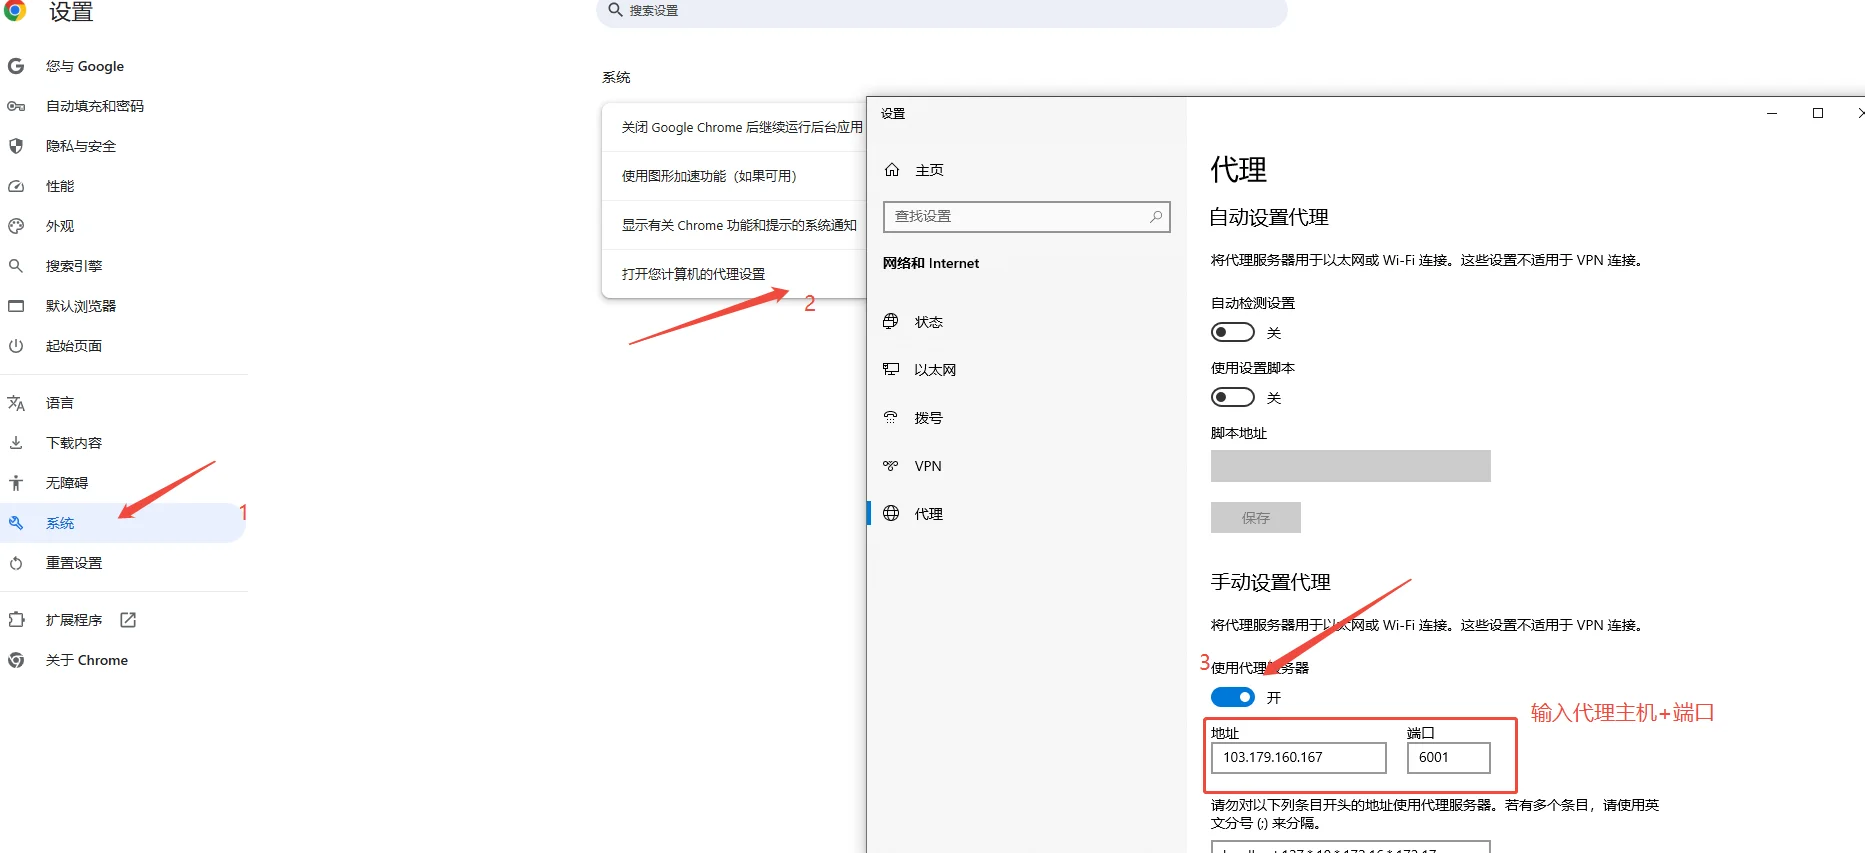Select 系统 in Chrome sidebar
This screenshot has height=853, width=1865.
(x=124, y=523)
